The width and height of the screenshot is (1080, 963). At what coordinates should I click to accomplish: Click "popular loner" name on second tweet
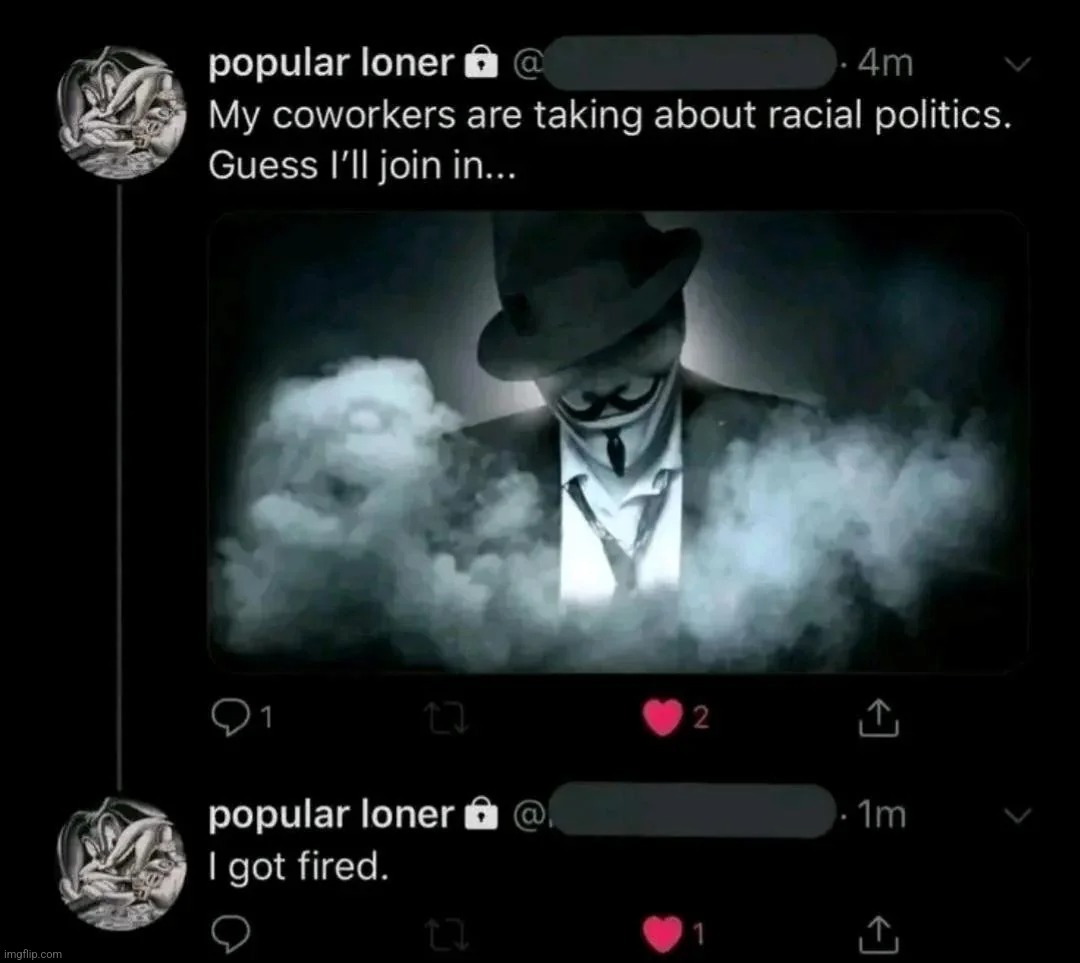point(330,816)
